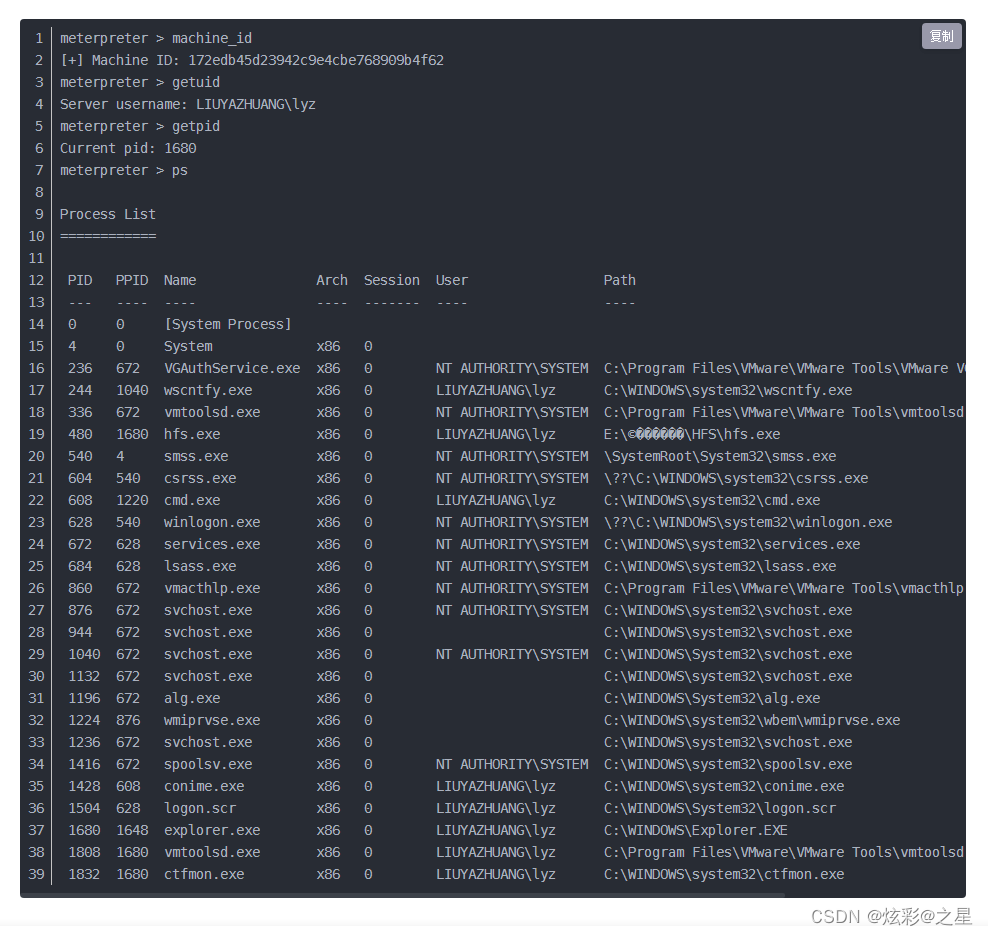Click 'Server username: LIUYAZHUANG\lyz' line
This screenshot has width=988, height=936.
[188, 105]
